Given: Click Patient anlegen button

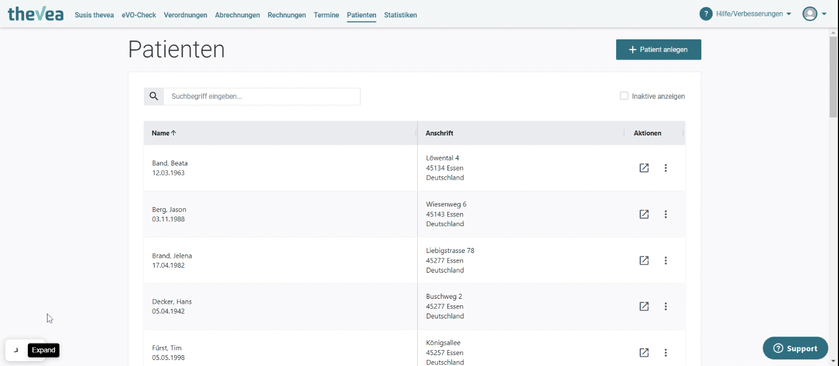Looking at the screenshot, I should [658, 49].
